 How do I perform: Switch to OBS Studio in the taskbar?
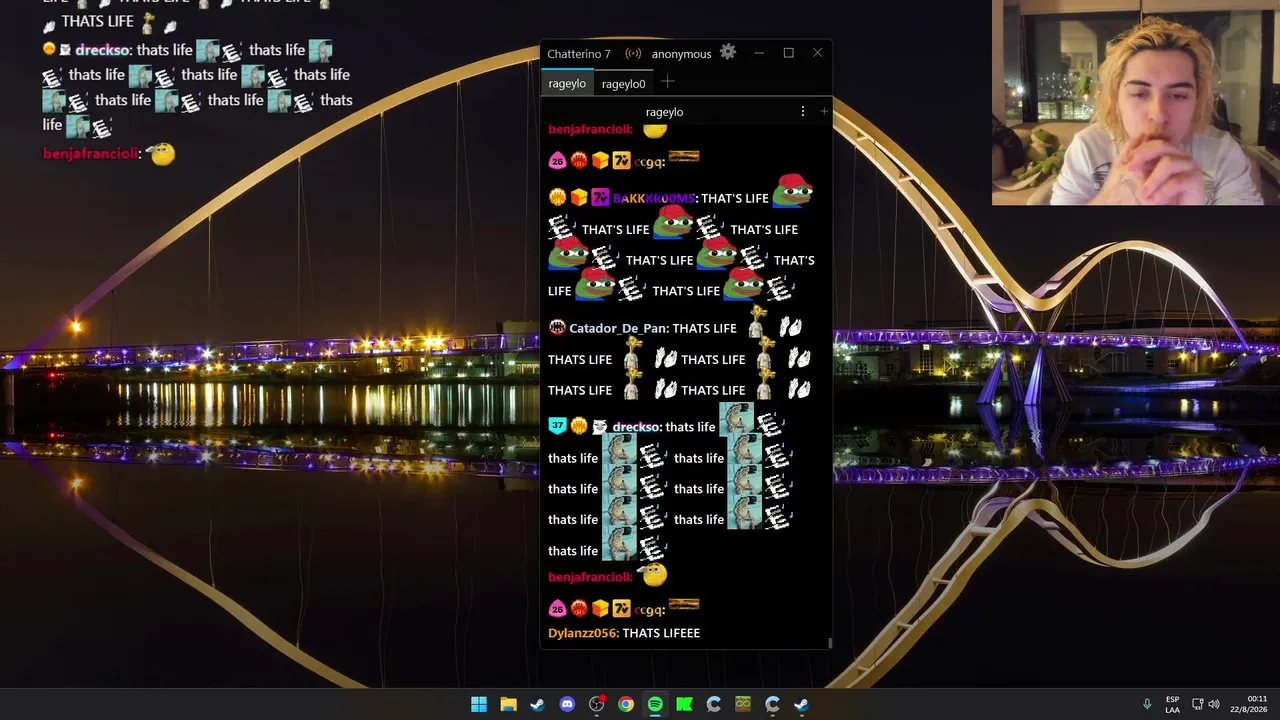pos(596,704)
